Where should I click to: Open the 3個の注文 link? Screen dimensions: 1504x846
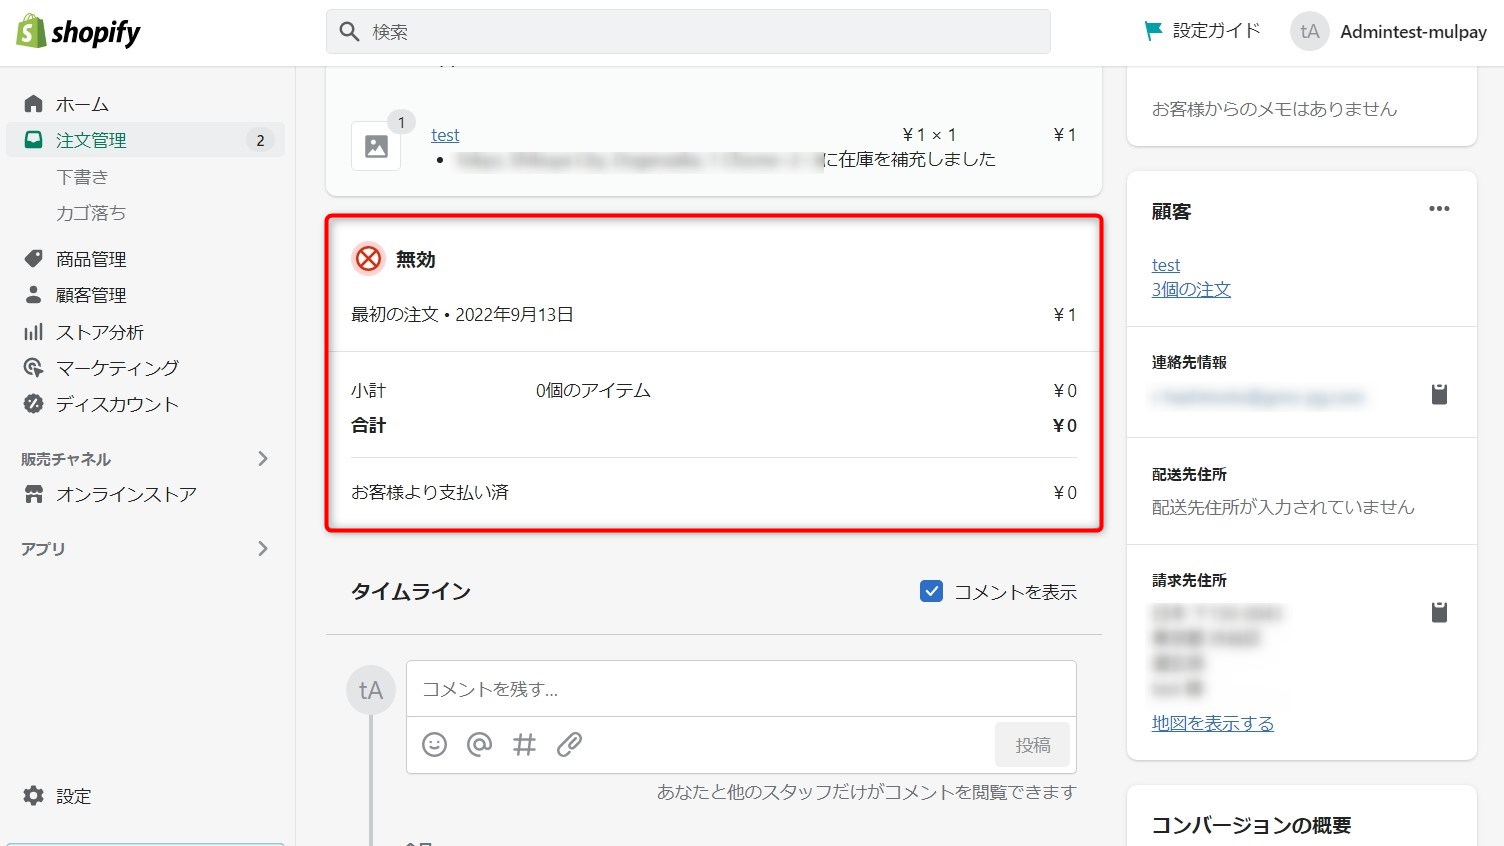pyautogui.click(x=1191, y=289)
